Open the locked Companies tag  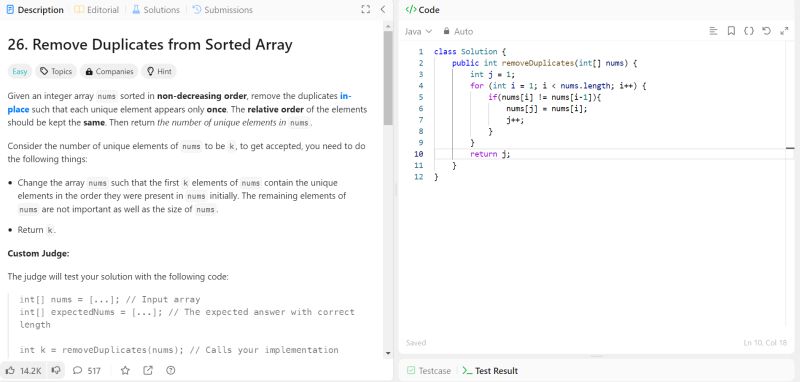(109, 71)
